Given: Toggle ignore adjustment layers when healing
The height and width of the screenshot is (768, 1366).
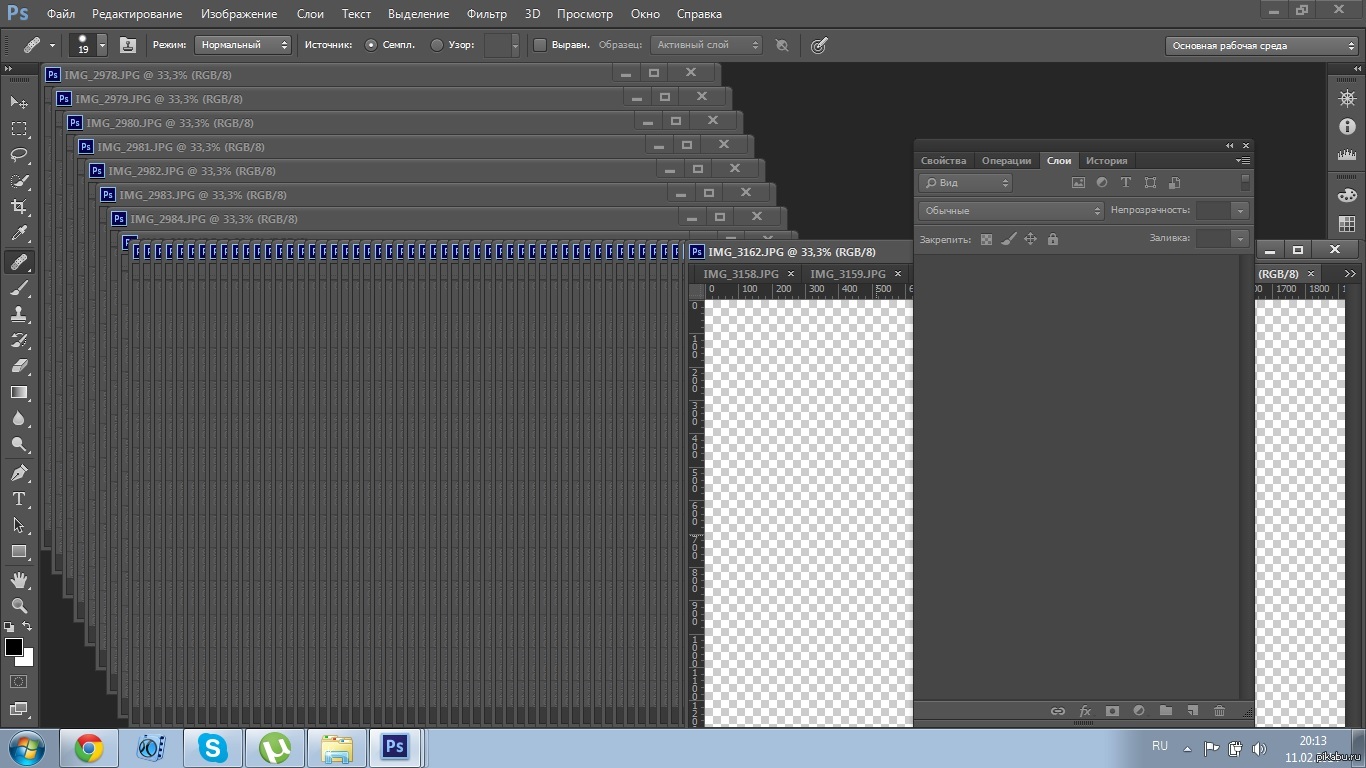Looking at the screenshot, I should coord(782,45).
